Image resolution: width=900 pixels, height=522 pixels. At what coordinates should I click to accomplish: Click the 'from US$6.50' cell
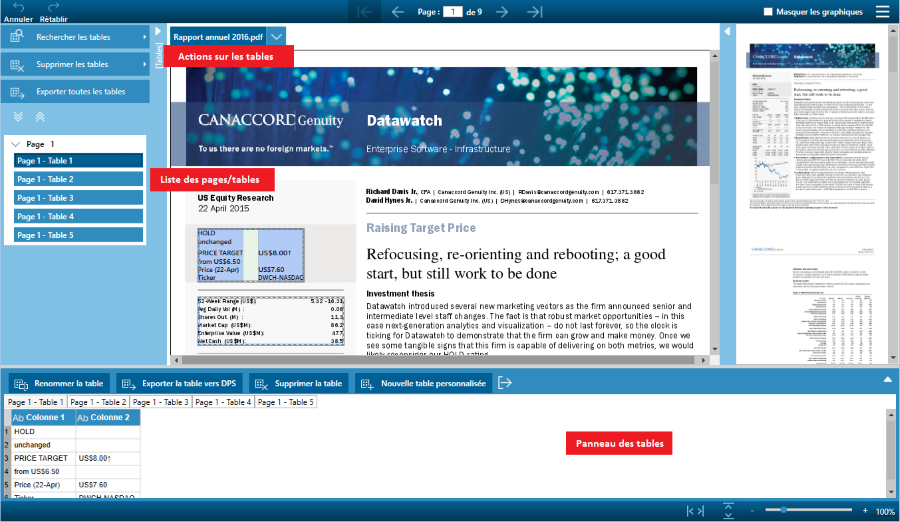tap(43, 471)
